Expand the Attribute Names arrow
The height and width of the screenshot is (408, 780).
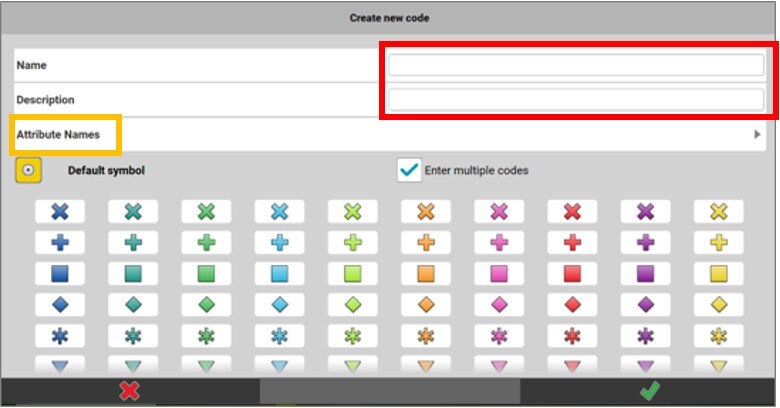757,134
